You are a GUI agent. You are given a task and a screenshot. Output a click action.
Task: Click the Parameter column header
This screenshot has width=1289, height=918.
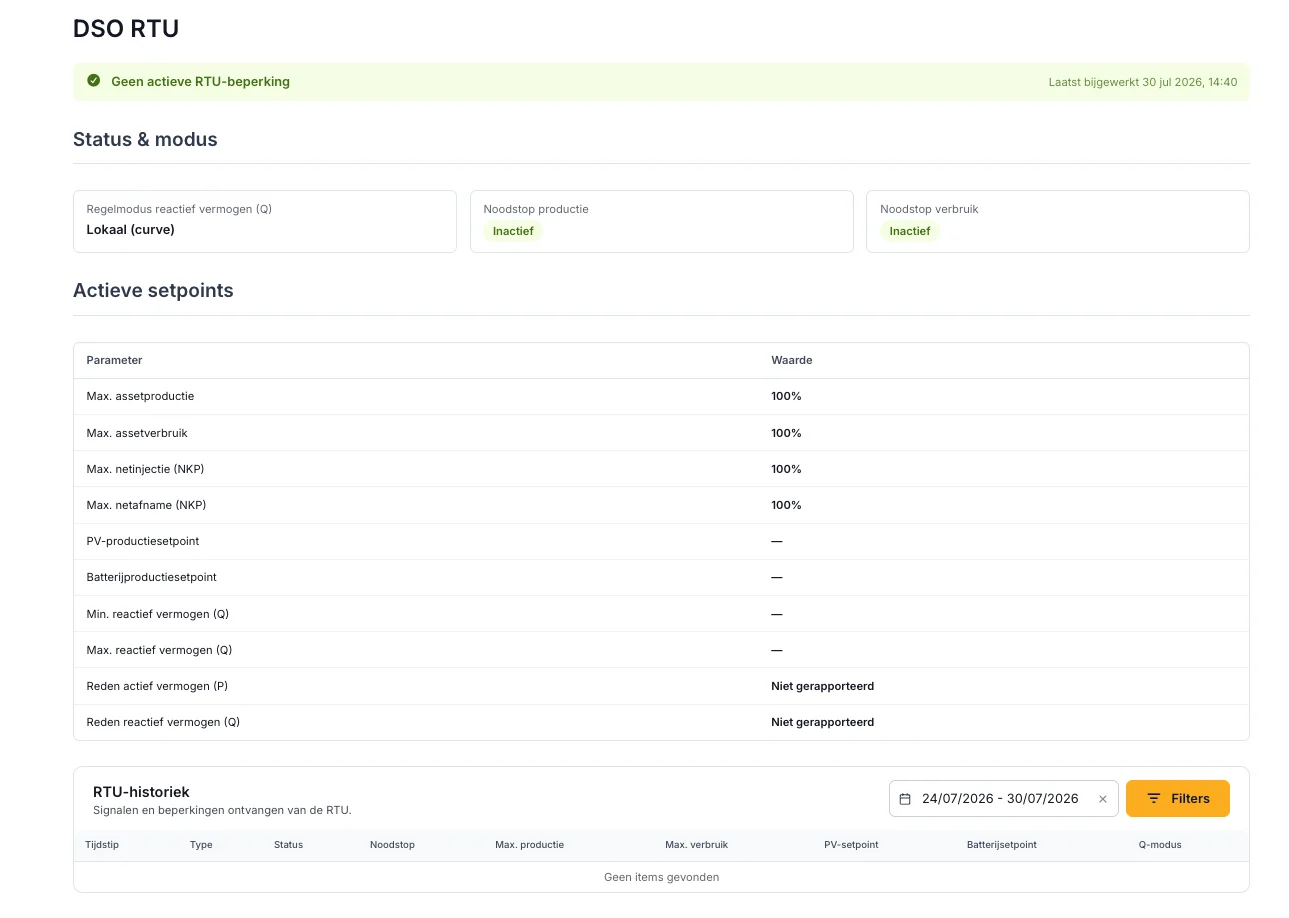pyautogui.click(x=115, y=360)
